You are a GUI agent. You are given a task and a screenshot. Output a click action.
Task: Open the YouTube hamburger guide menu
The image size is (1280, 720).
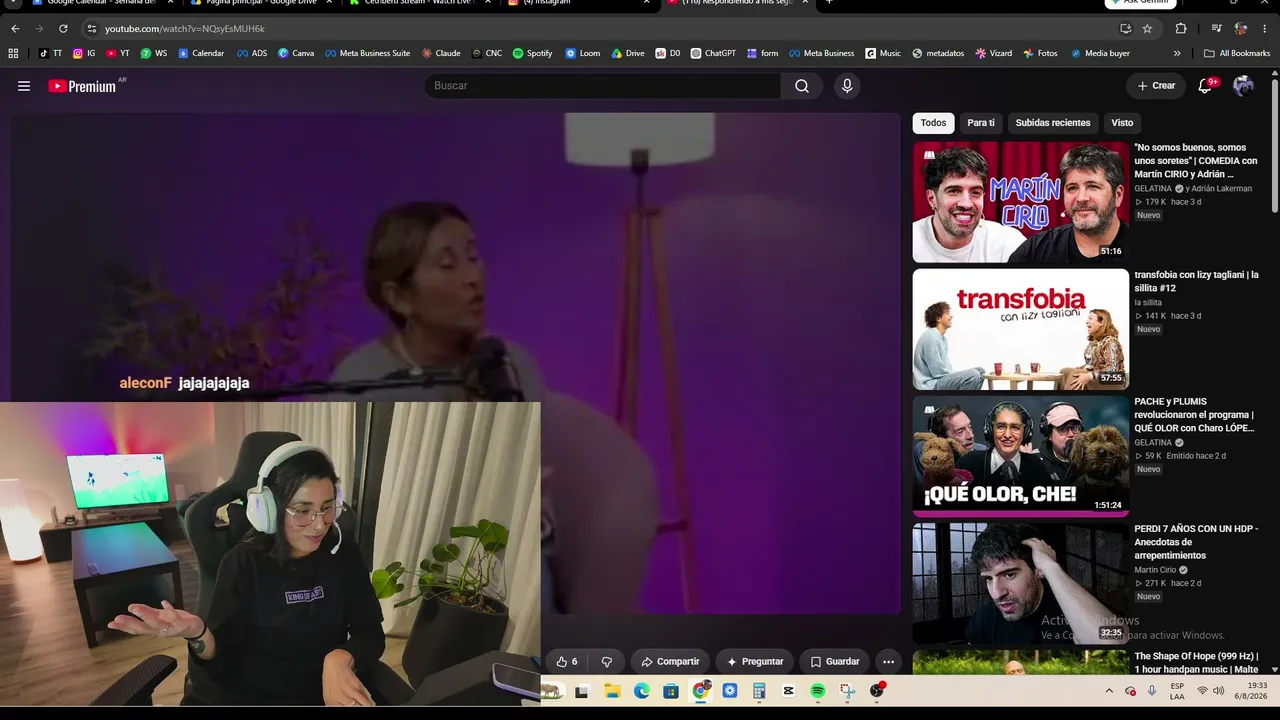[24, 86]
